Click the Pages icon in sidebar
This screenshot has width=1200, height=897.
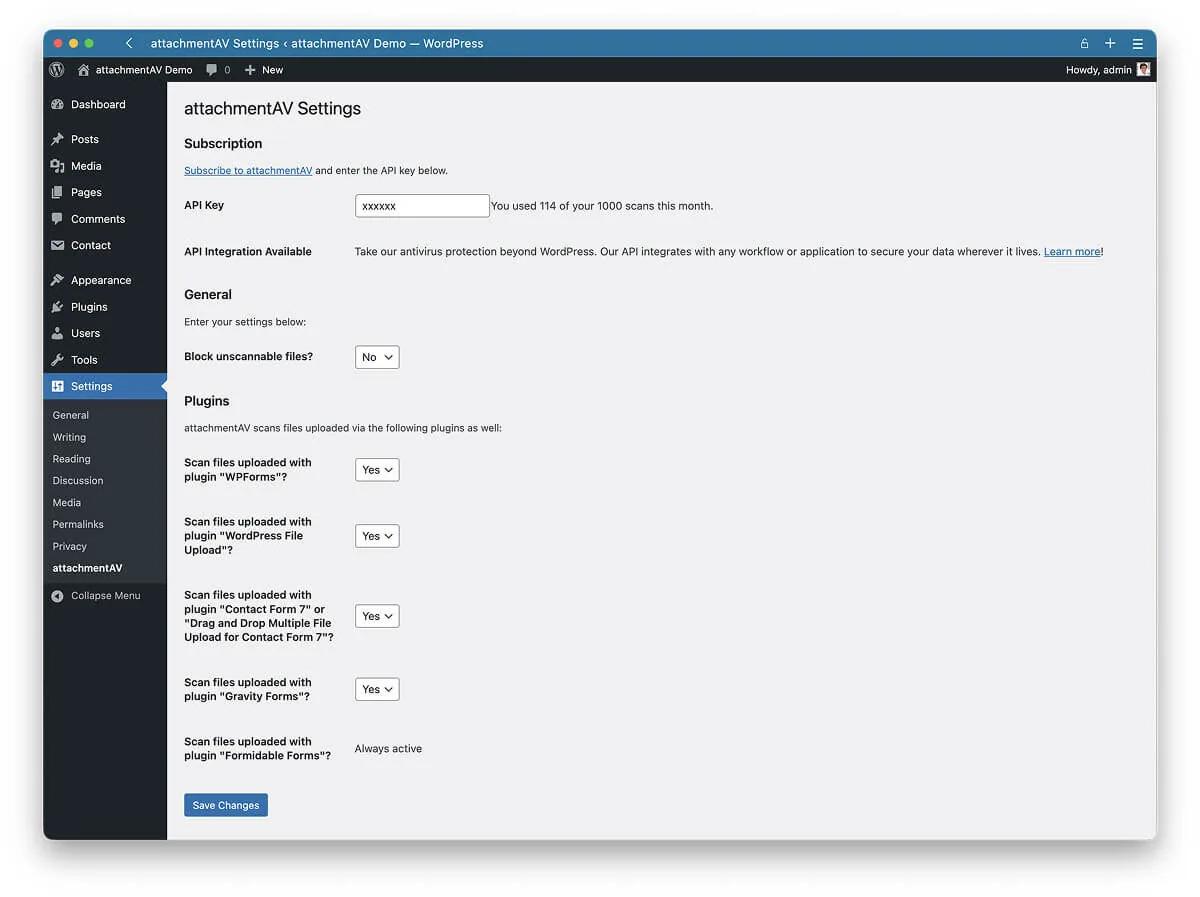tap(58, 192)
